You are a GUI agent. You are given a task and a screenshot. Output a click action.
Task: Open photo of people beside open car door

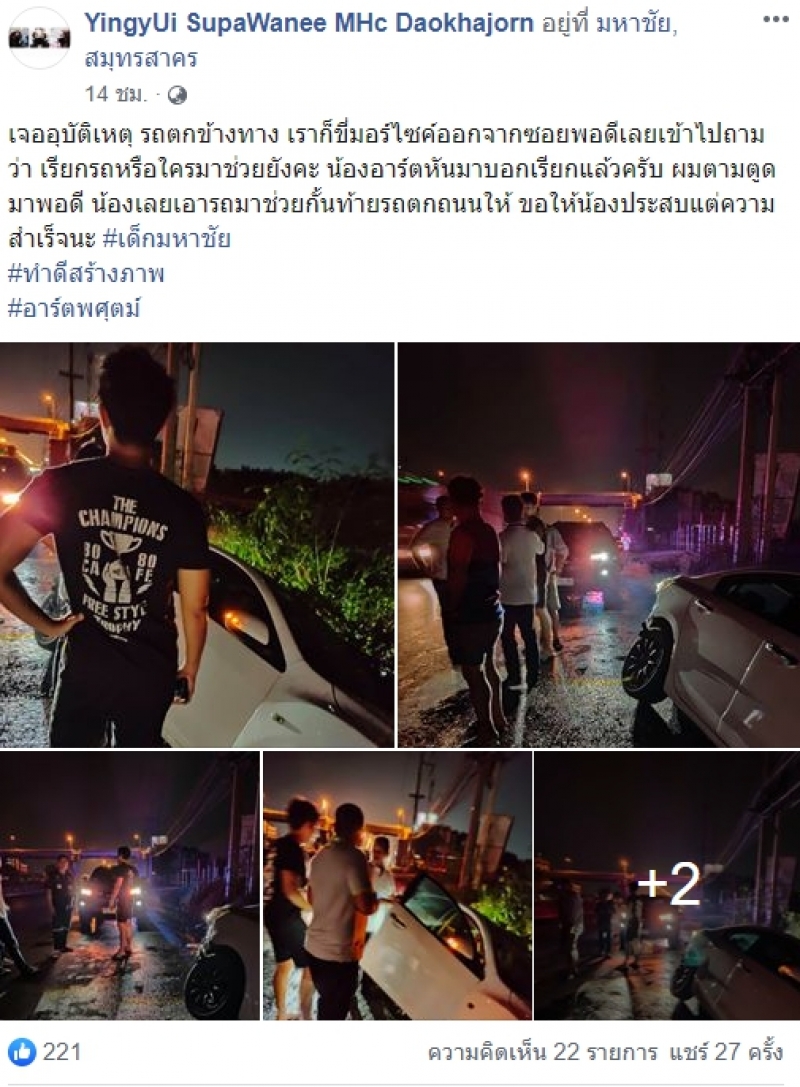[x=397, y=885]
